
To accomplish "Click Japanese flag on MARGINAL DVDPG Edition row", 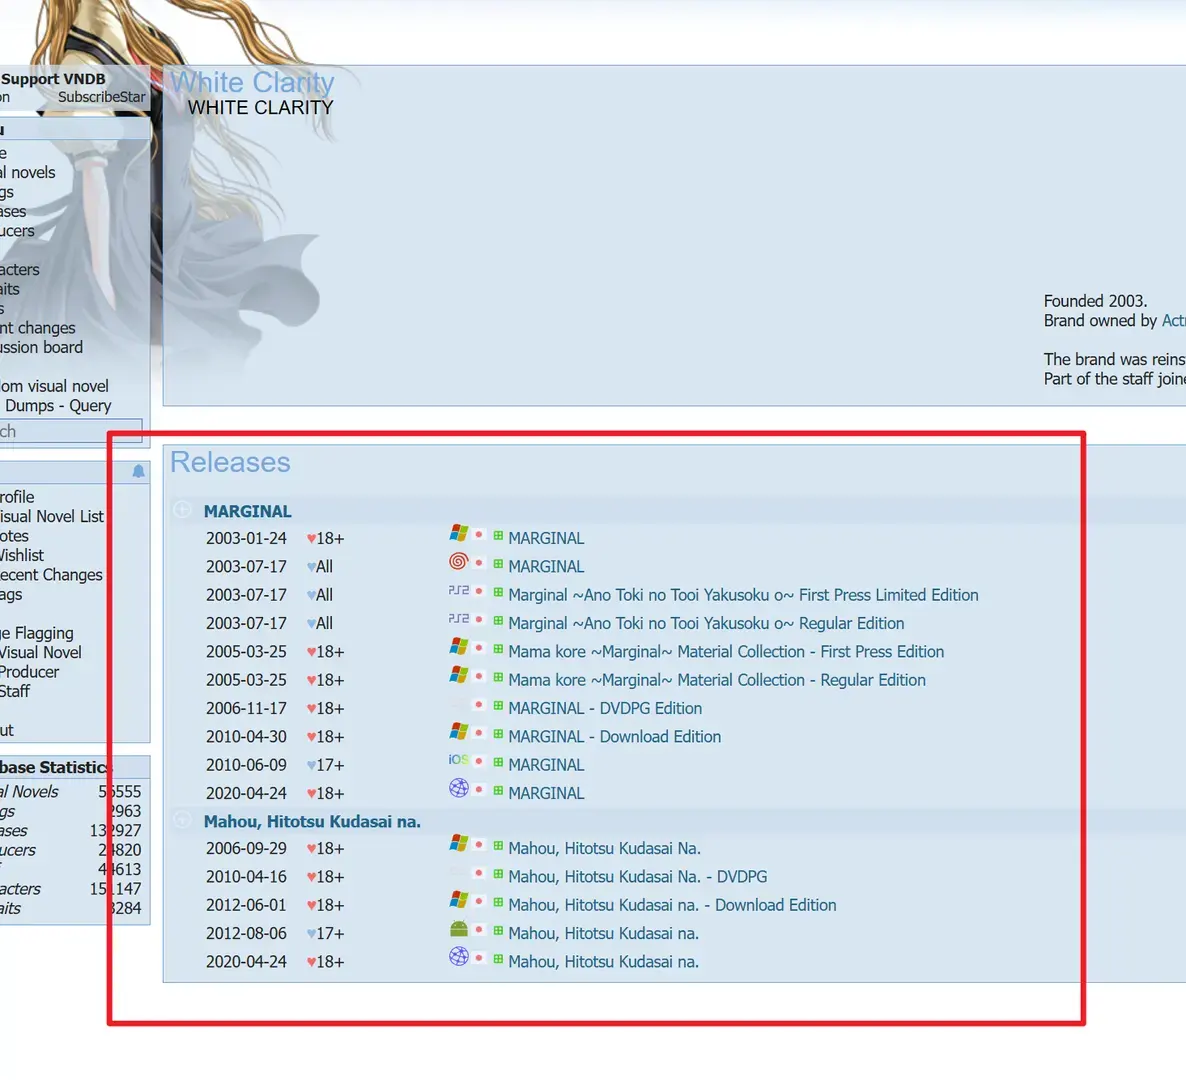I will coord(479,705).
